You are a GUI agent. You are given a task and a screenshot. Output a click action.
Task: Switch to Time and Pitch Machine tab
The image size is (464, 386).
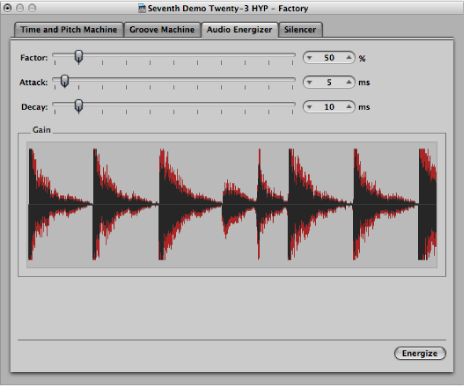click(69, 30)
